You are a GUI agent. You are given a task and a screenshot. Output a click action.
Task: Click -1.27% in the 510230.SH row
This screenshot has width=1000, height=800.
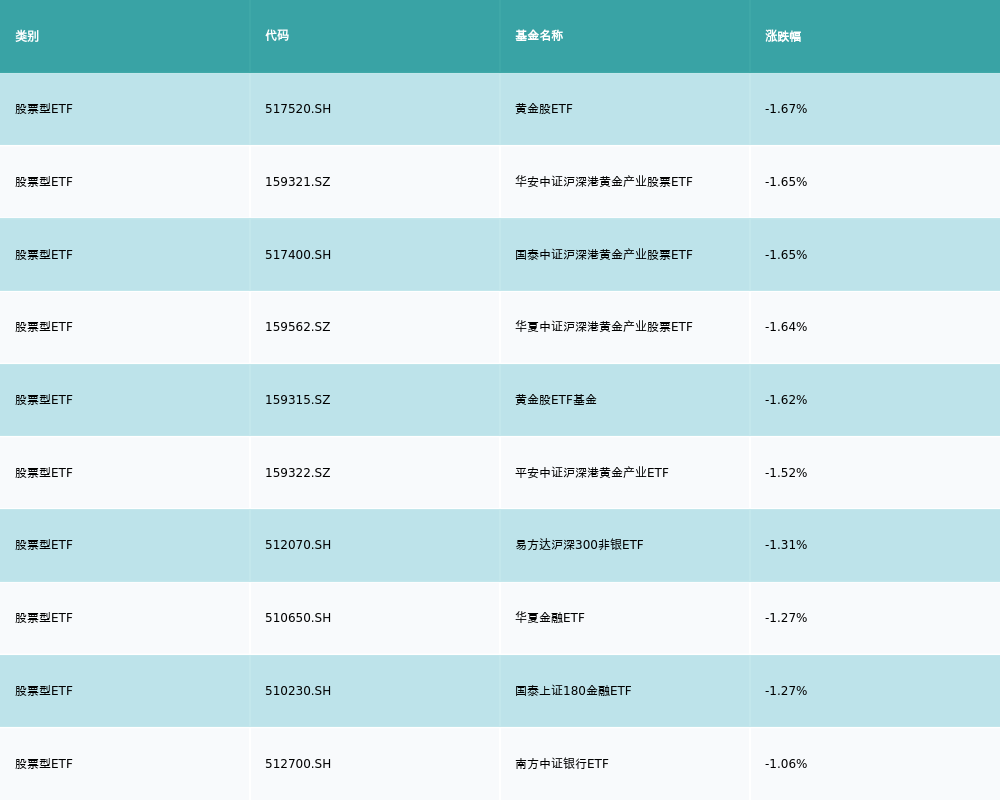click(786, 691)
